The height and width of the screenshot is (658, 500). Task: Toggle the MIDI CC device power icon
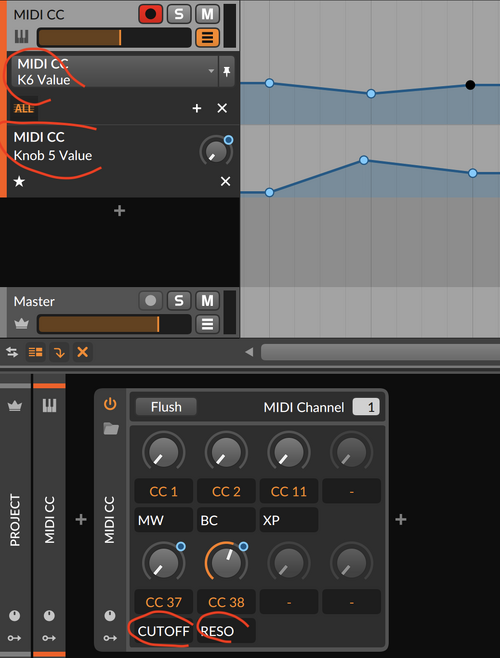click(x=110, y=404)
